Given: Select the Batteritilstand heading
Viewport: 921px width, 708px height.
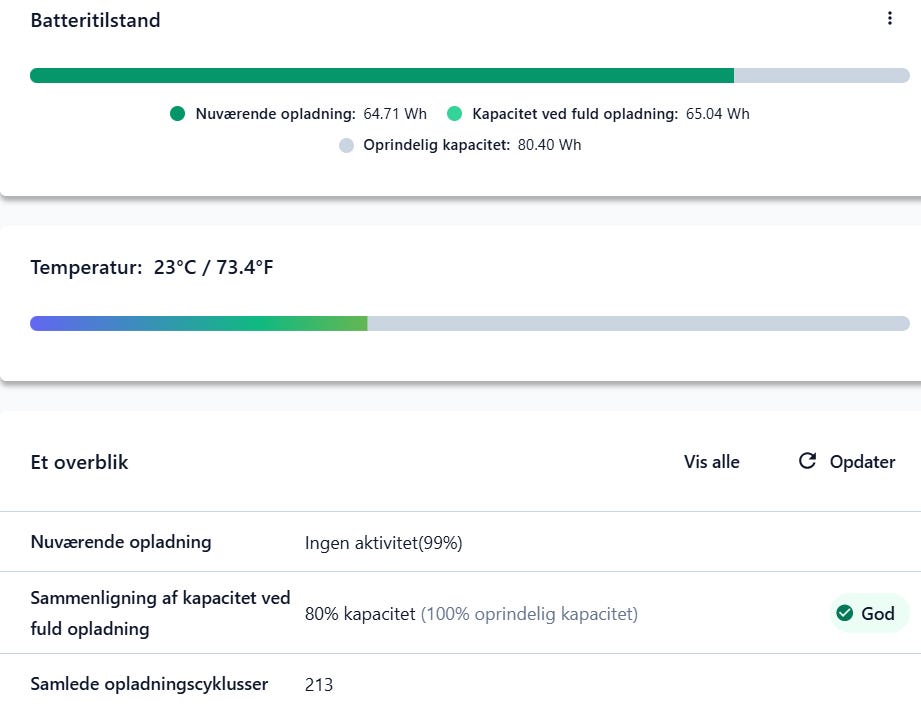Looking at the screenshot, I should [95, 21].
